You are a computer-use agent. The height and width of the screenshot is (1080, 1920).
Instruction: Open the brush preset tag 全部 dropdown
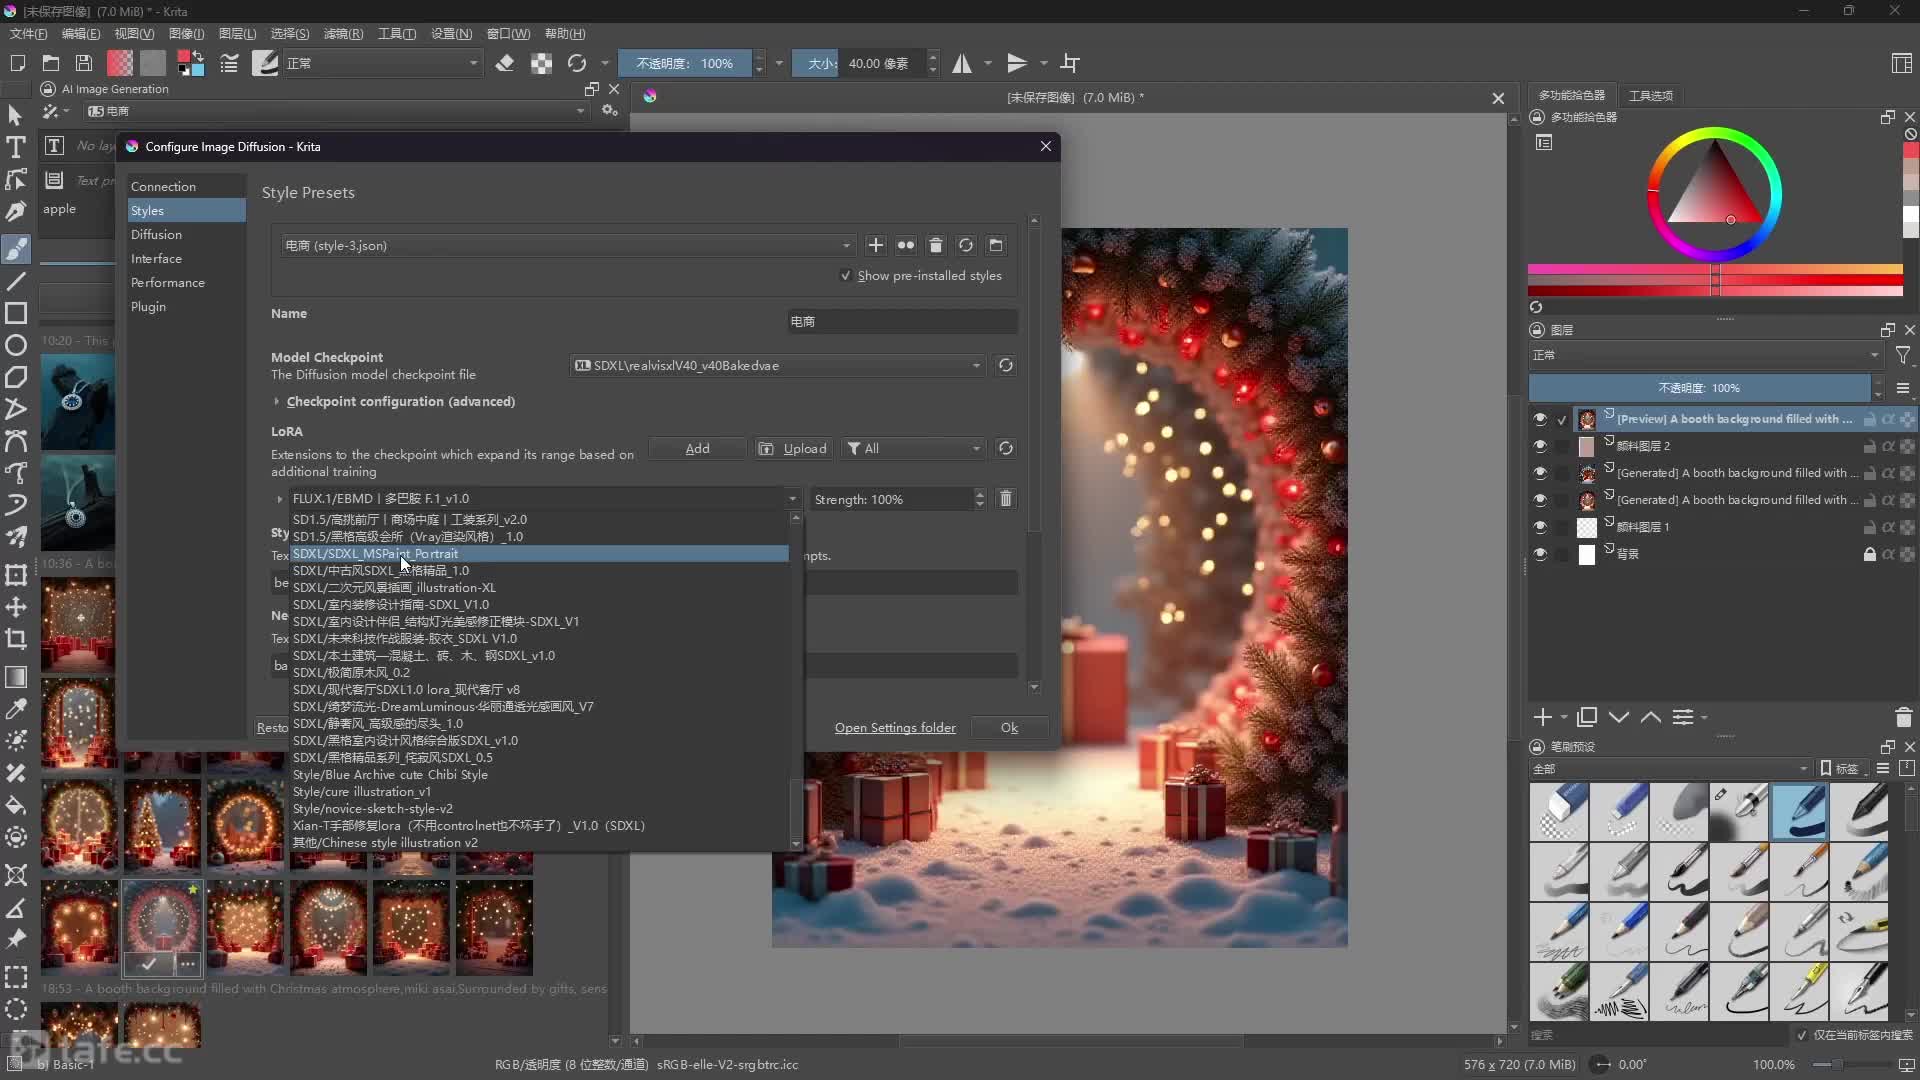point(1670,769)
